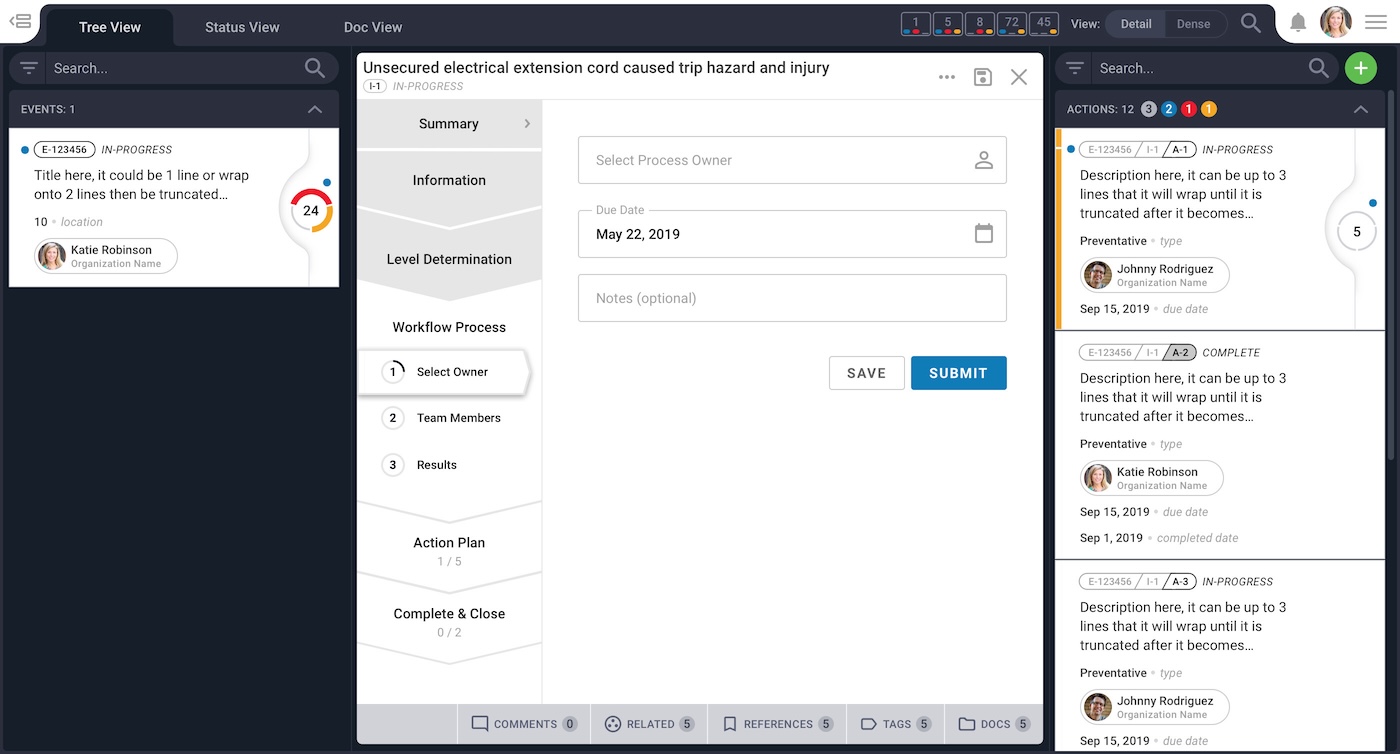Click the SUBMIT button
The height and width of the screenshot is (754, 1400).
[958, 373]
